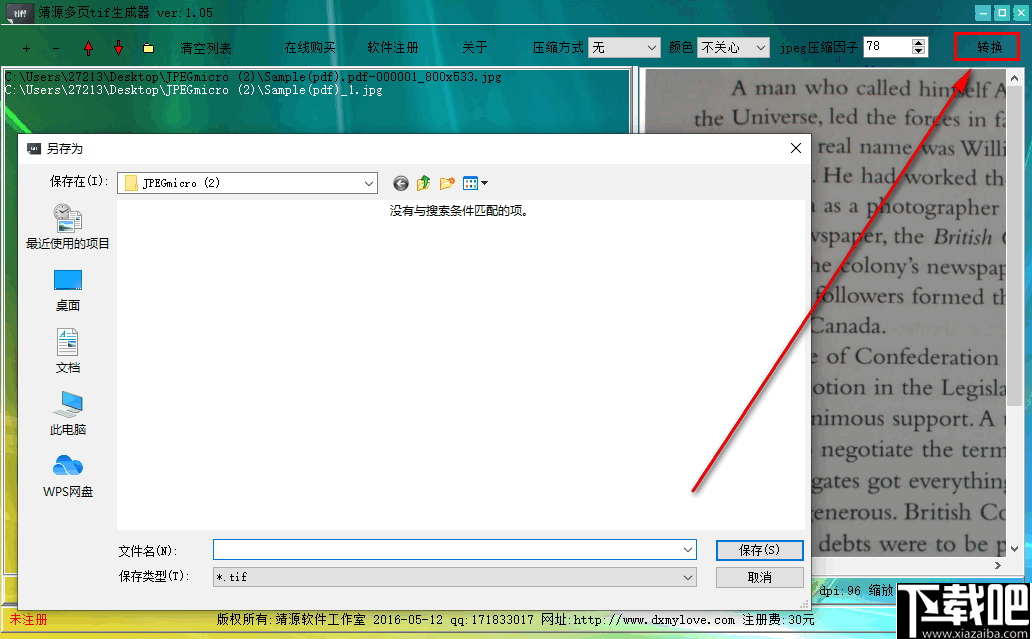Open 软件注册 software registration
Screen dimensions: 1032x639
393,47
